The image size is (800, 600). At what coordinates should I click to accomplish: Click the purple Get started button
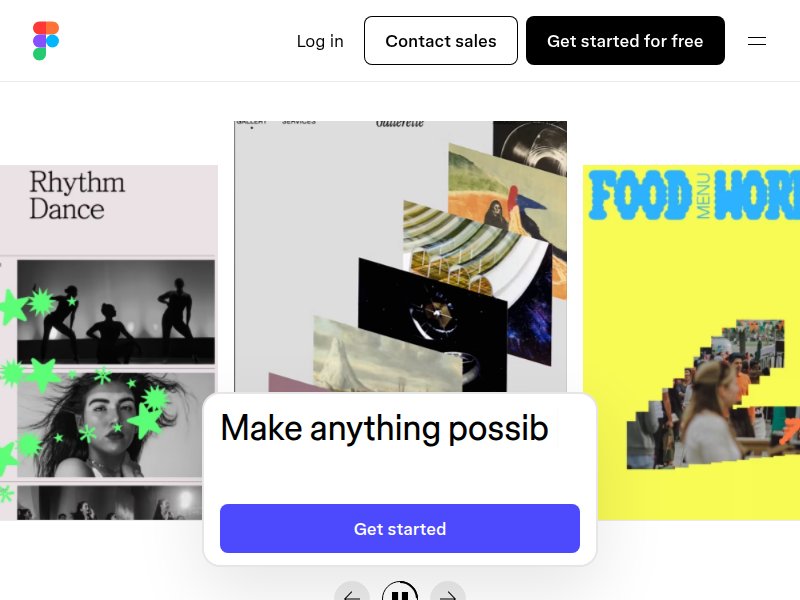(400, 529)
